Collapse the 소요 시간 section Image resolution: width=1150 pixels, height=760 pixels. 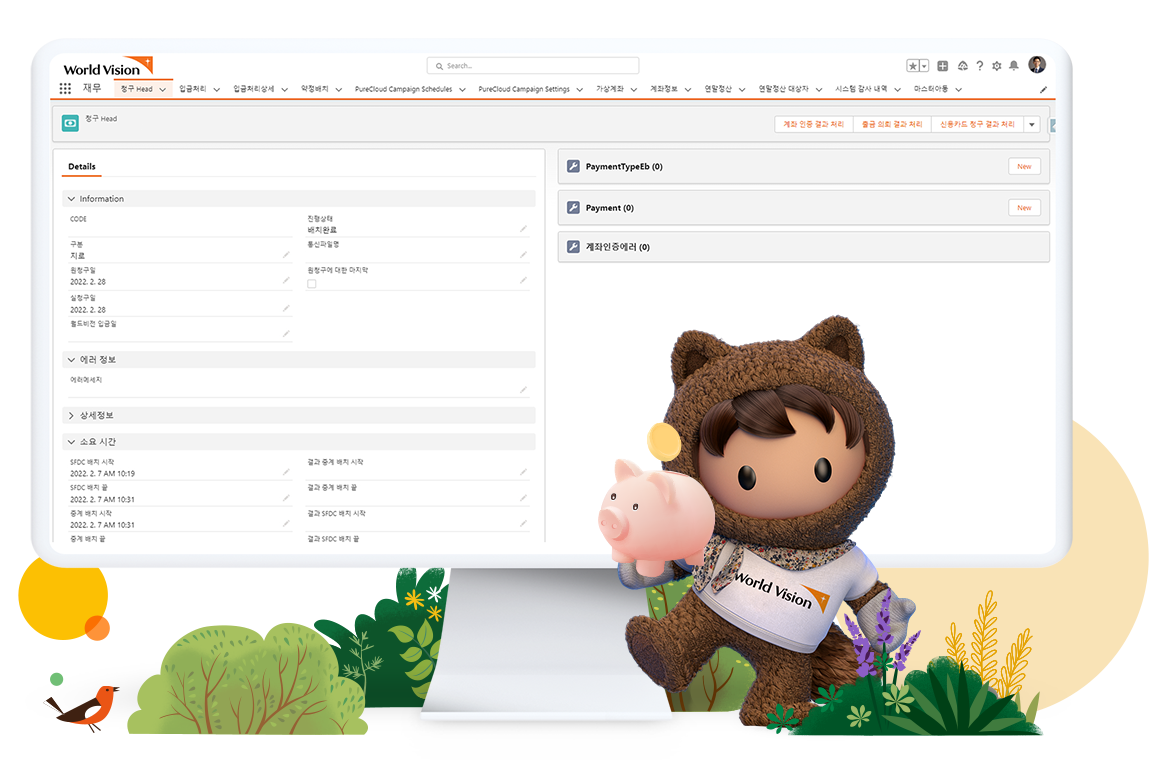71,442
